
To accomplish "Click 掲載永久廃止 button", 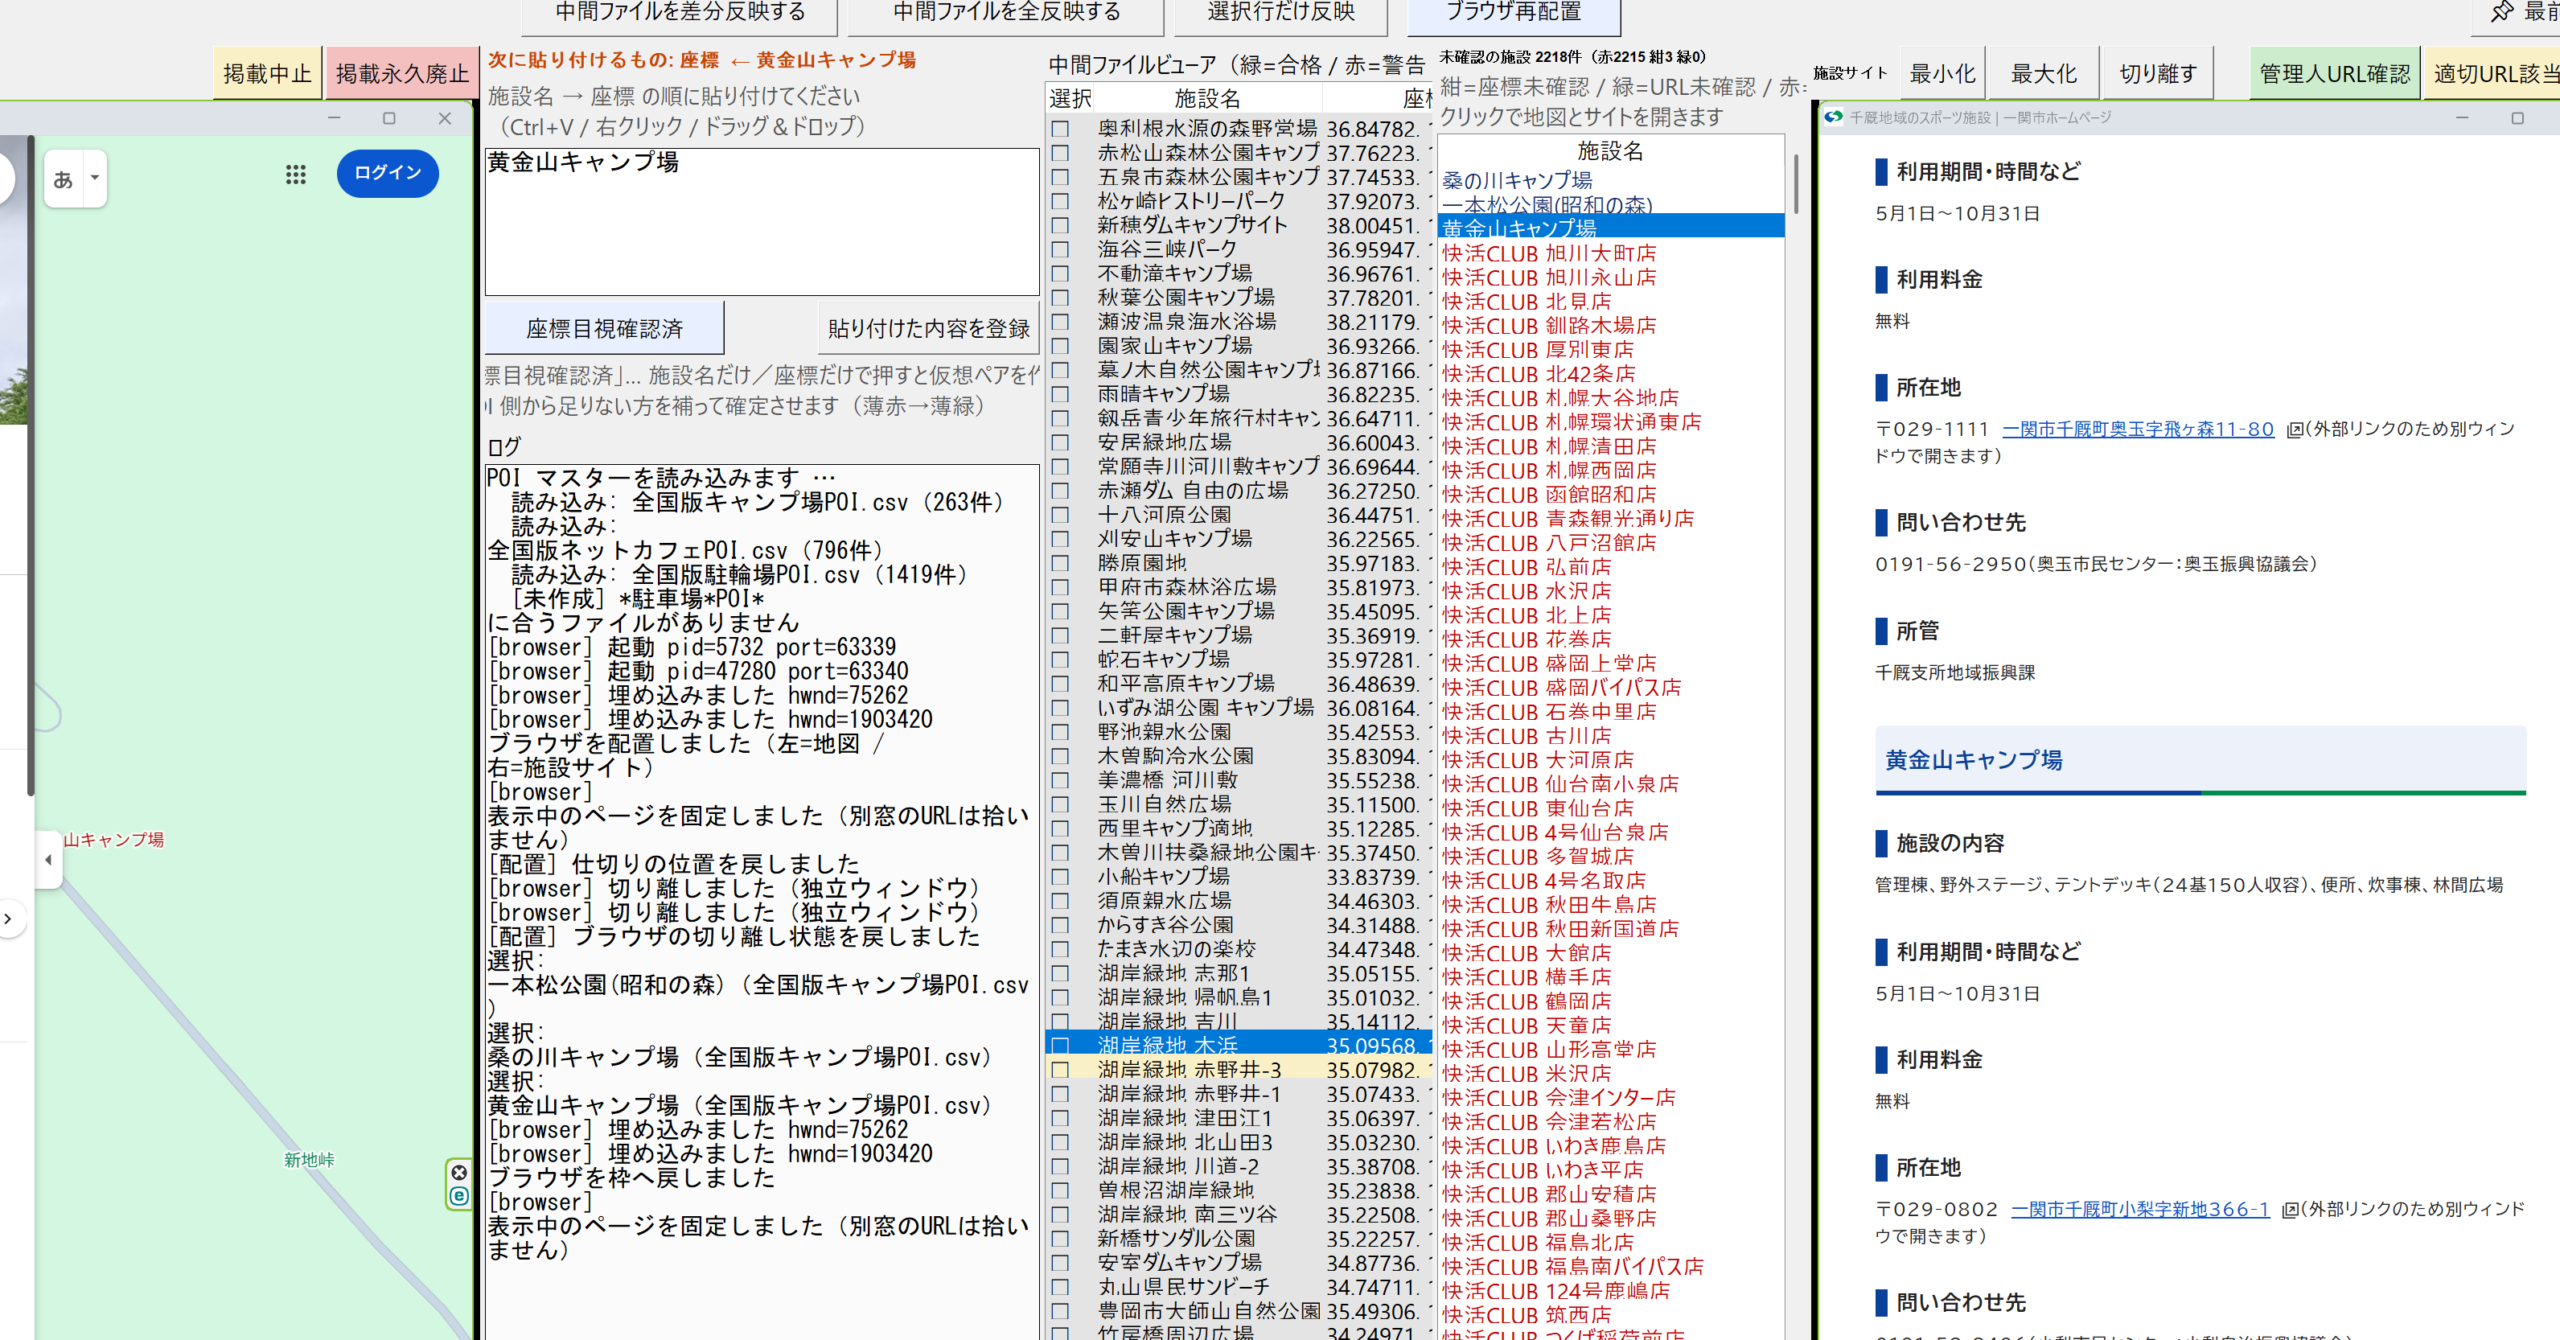I will point(402,73).
